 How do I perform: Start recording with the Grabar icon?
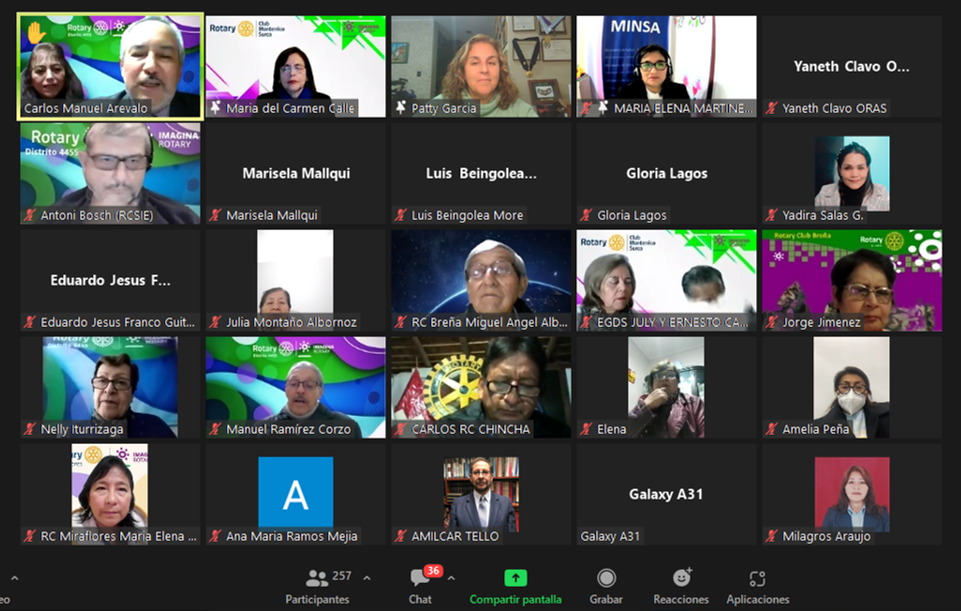(x=606, y=578)
